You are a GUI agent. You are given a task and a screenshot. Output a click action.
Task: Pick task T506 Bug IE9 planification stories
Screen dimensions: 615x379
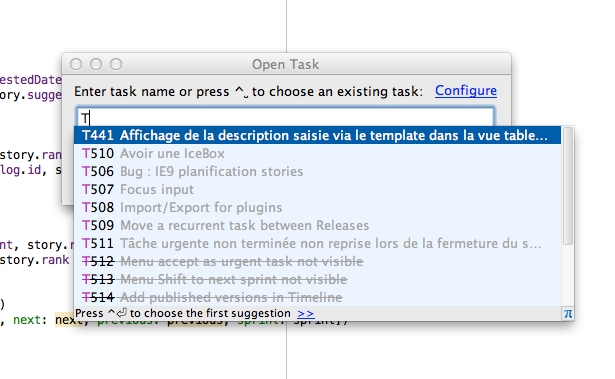click(x=317, y=171)
